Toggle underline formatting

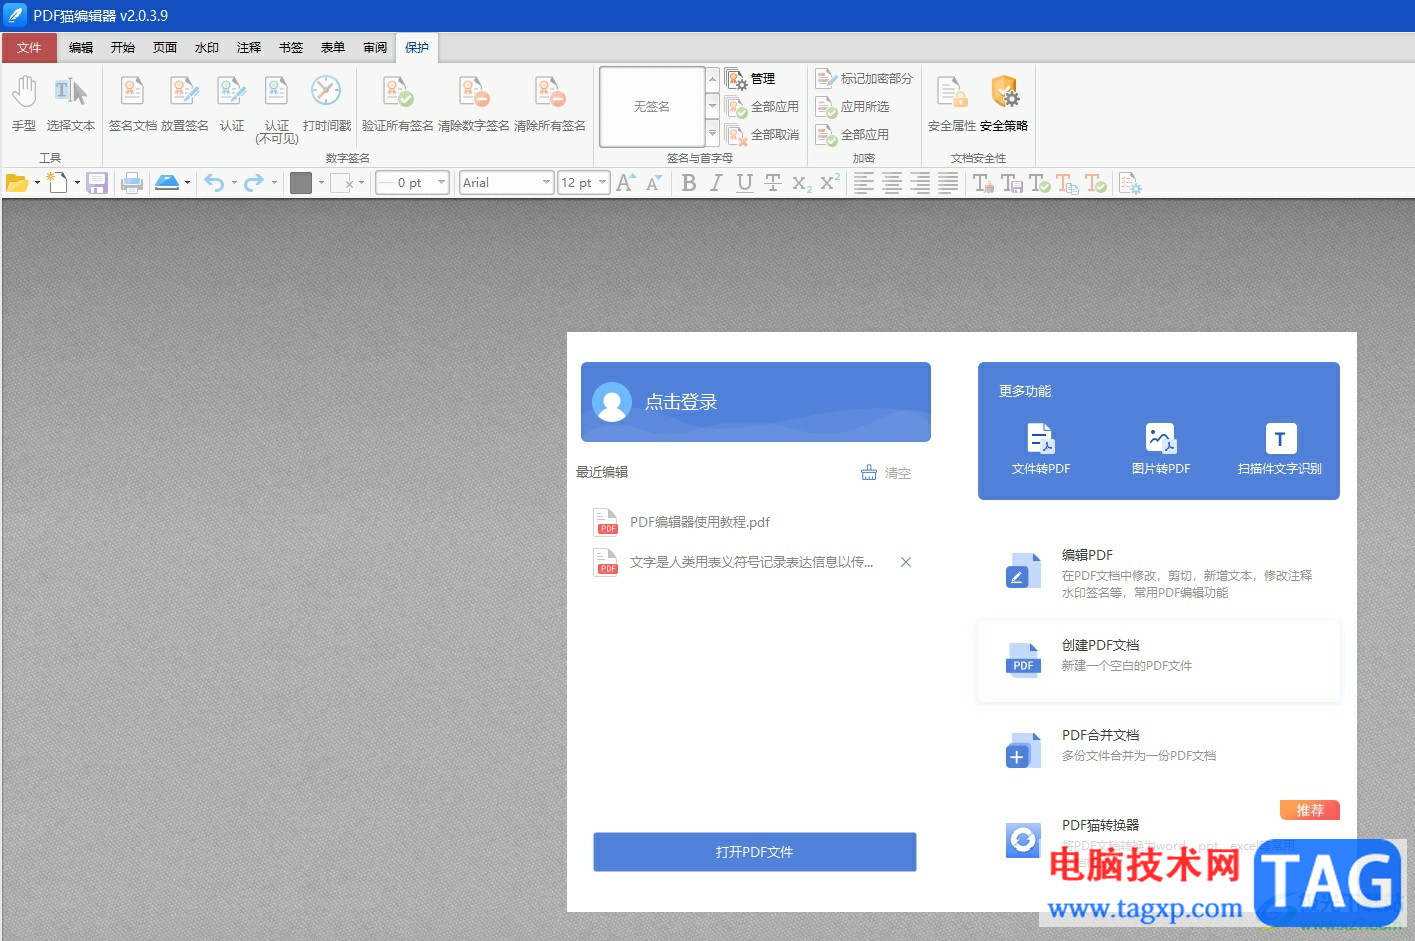point(744,183)
